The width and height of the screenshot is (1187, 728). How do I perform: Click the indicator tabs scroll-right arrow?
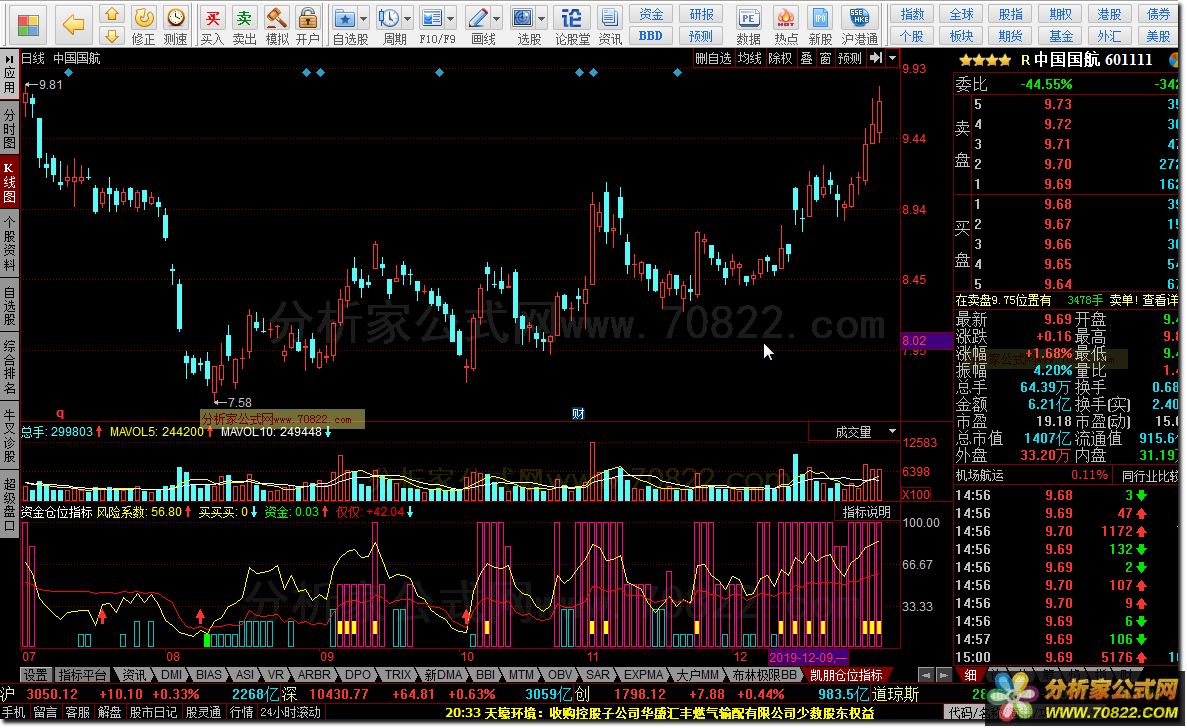pyautogui.click(x=943, y=674)
